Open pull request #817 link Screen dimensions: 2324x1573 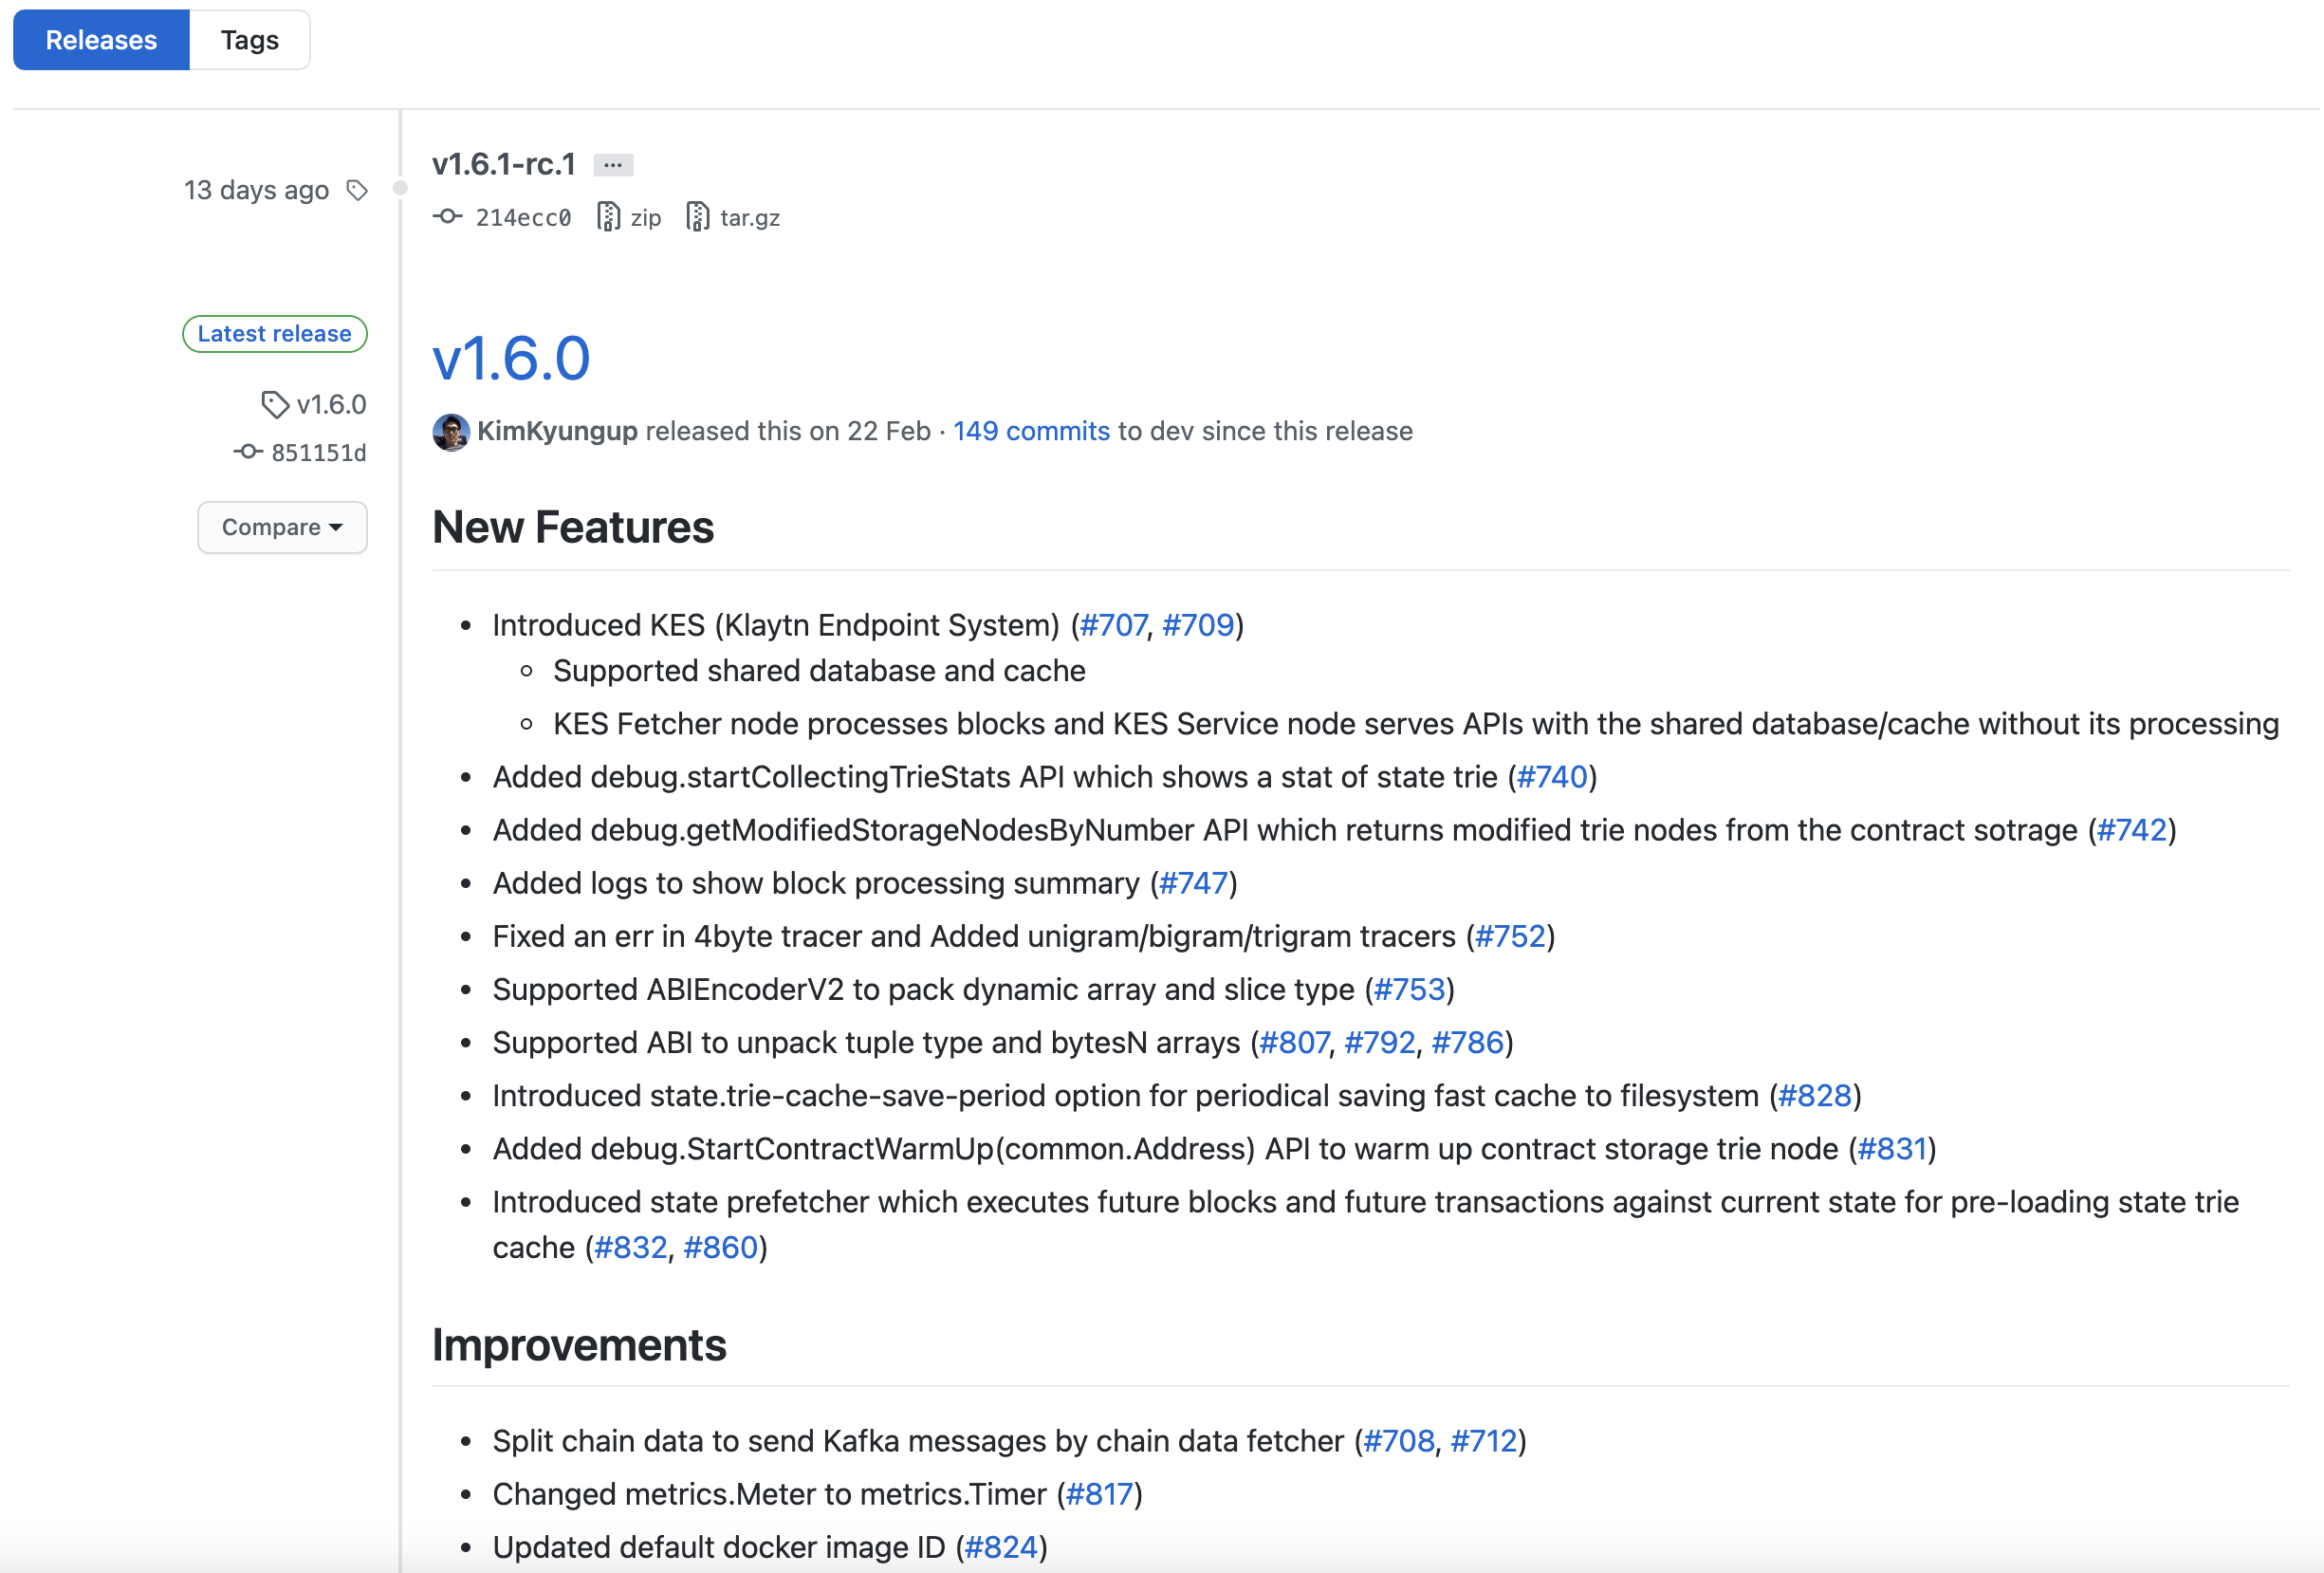point(1099,1493)
